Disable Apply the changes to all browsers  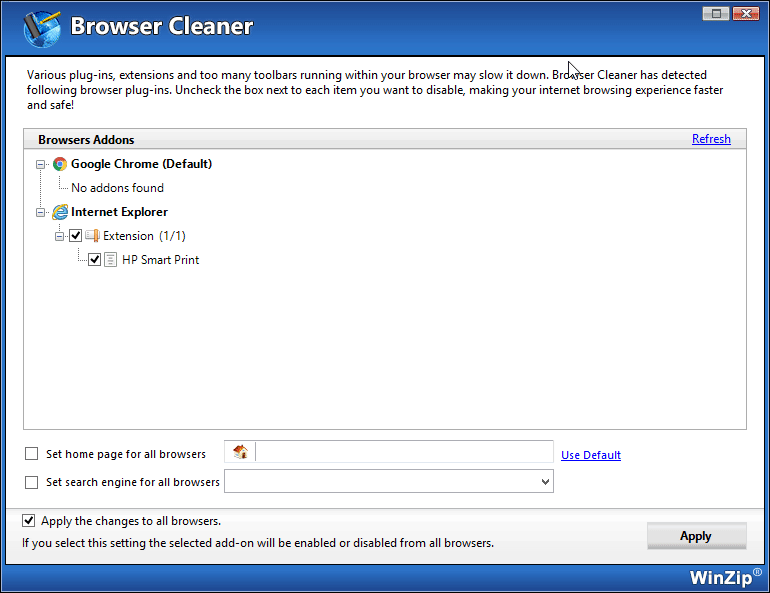[28, 521]
